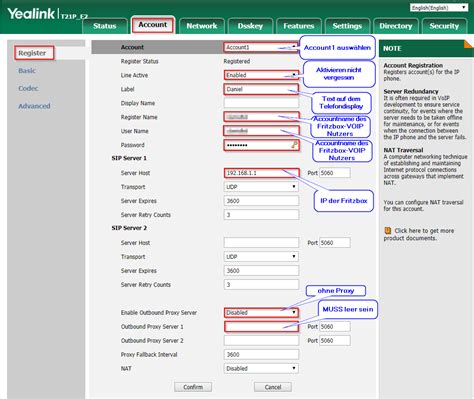
Task: Switch to the Features tab
Action: [299, 26]
